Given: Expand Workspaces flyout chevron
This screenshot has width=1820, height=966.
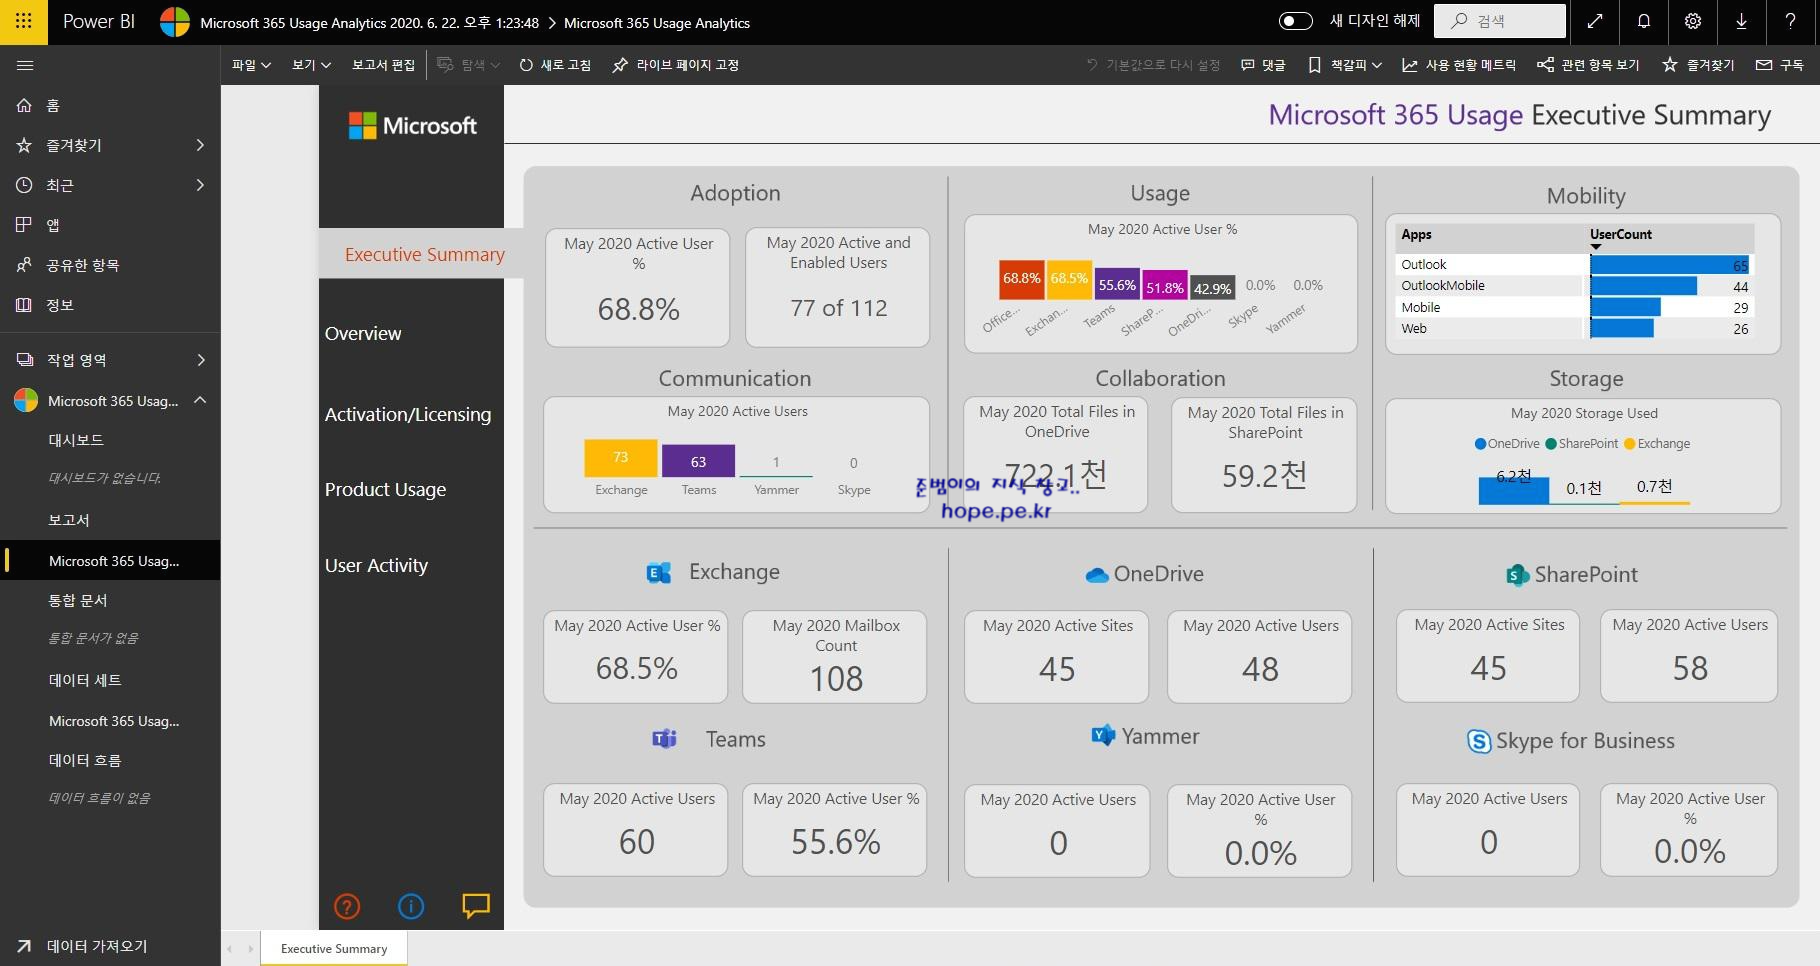Looking at the screenshot, I should pos(200,360).
